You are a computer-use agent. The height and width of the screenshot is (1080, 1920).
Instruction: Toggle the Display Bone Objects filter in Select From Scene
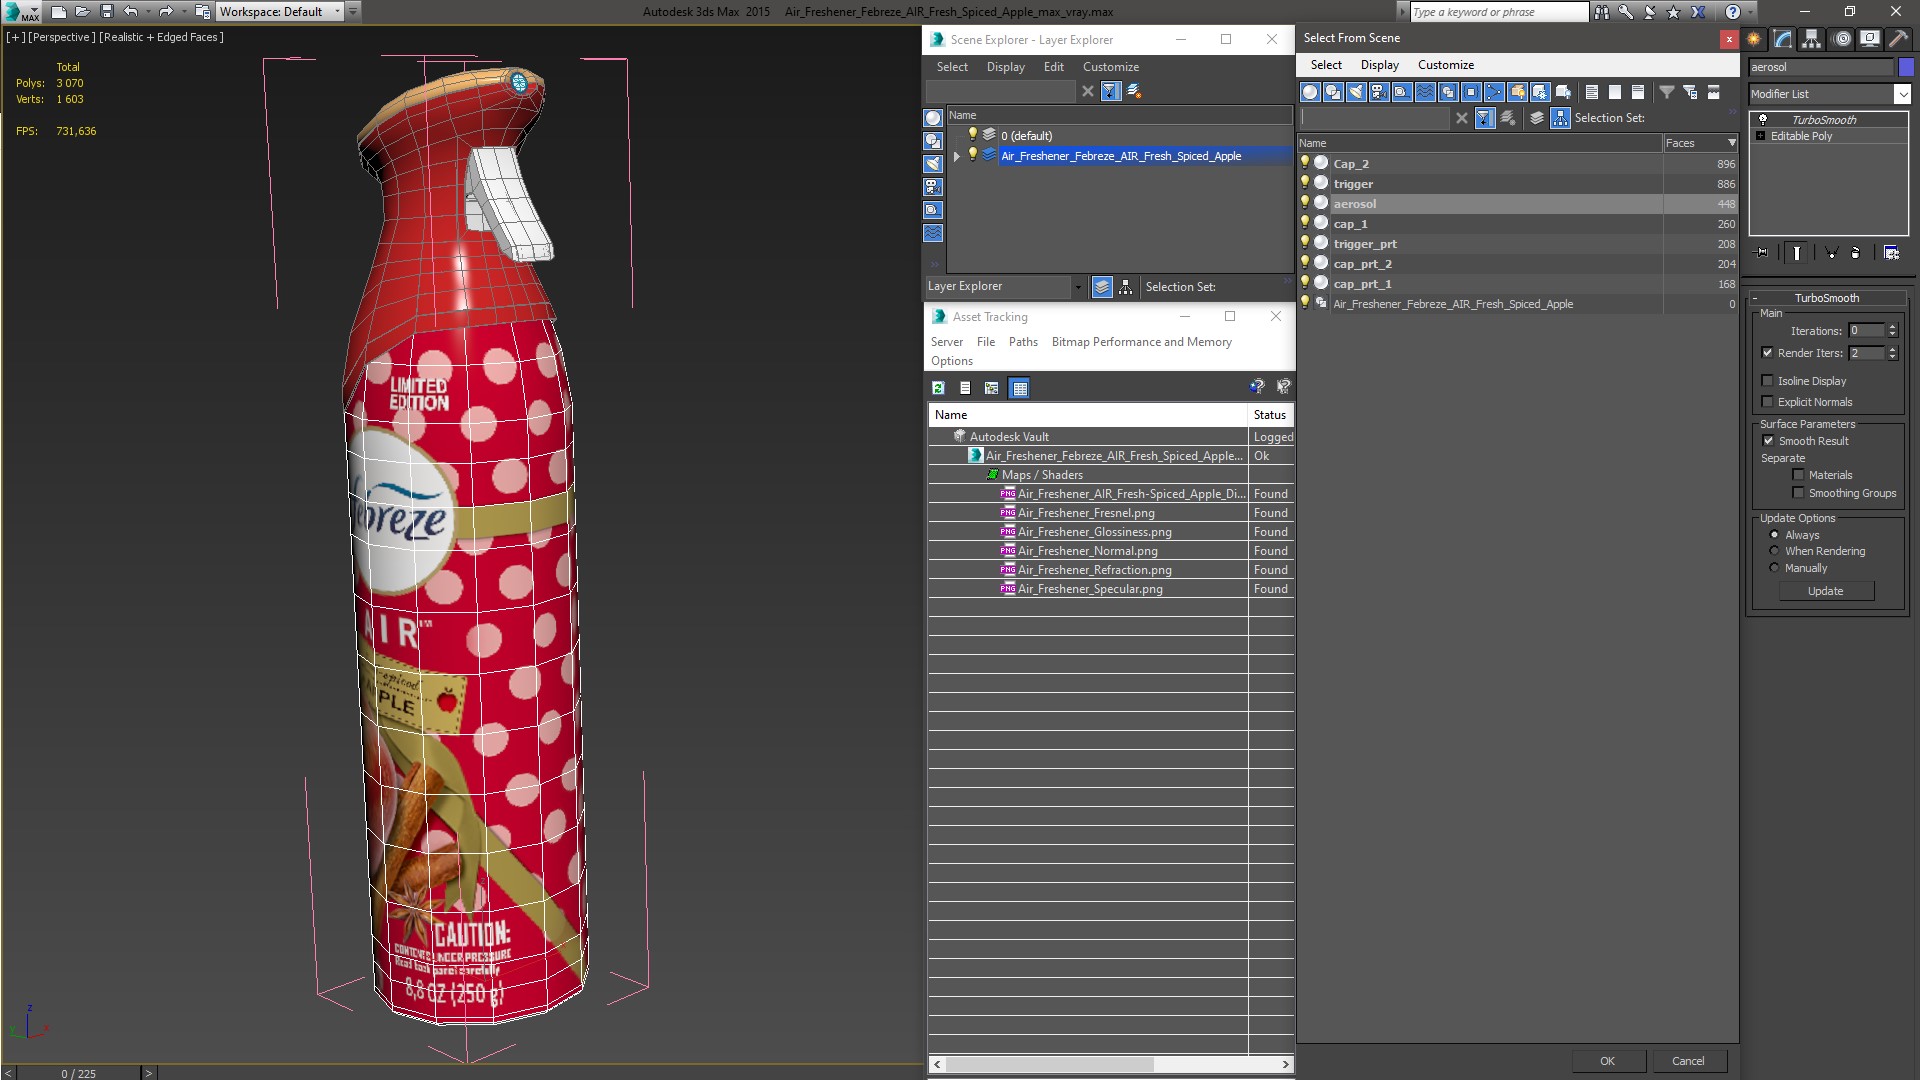[1494, 92]
